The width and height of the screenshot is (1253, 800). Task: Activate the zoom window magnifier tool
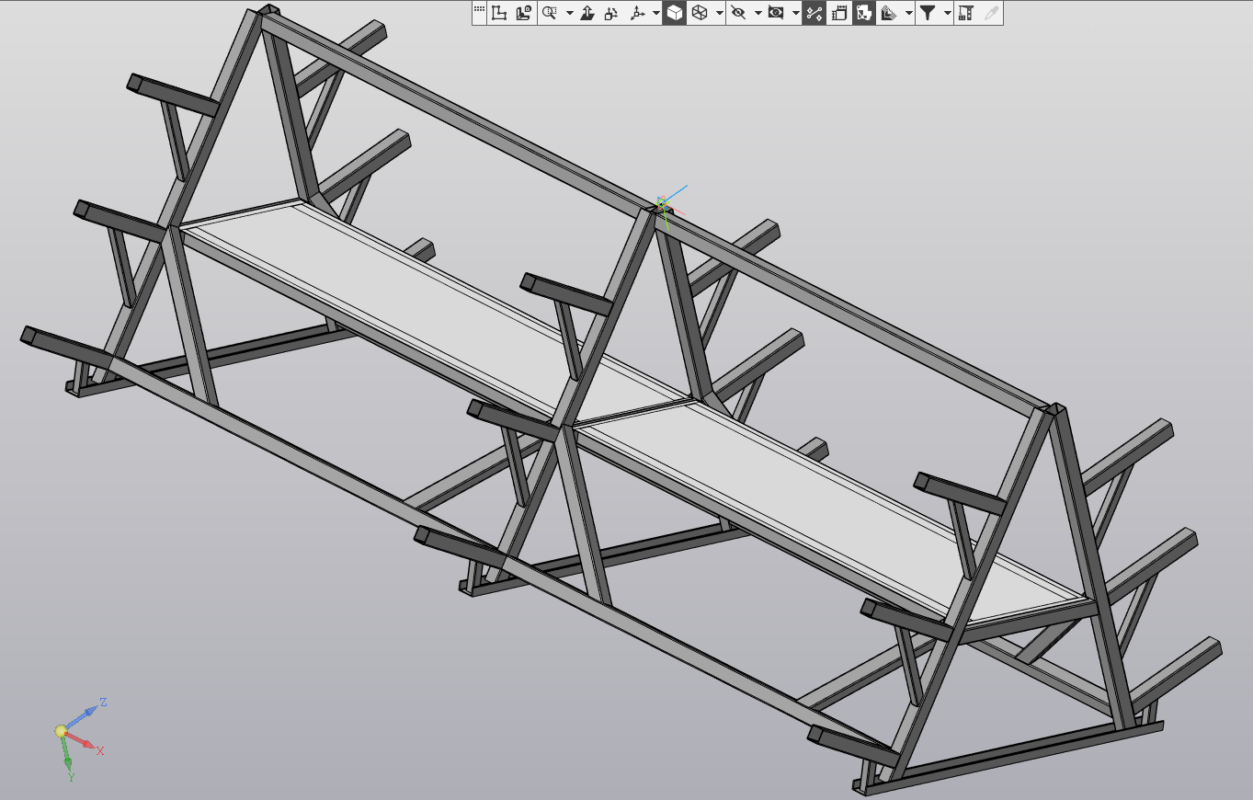click(549, 13)
